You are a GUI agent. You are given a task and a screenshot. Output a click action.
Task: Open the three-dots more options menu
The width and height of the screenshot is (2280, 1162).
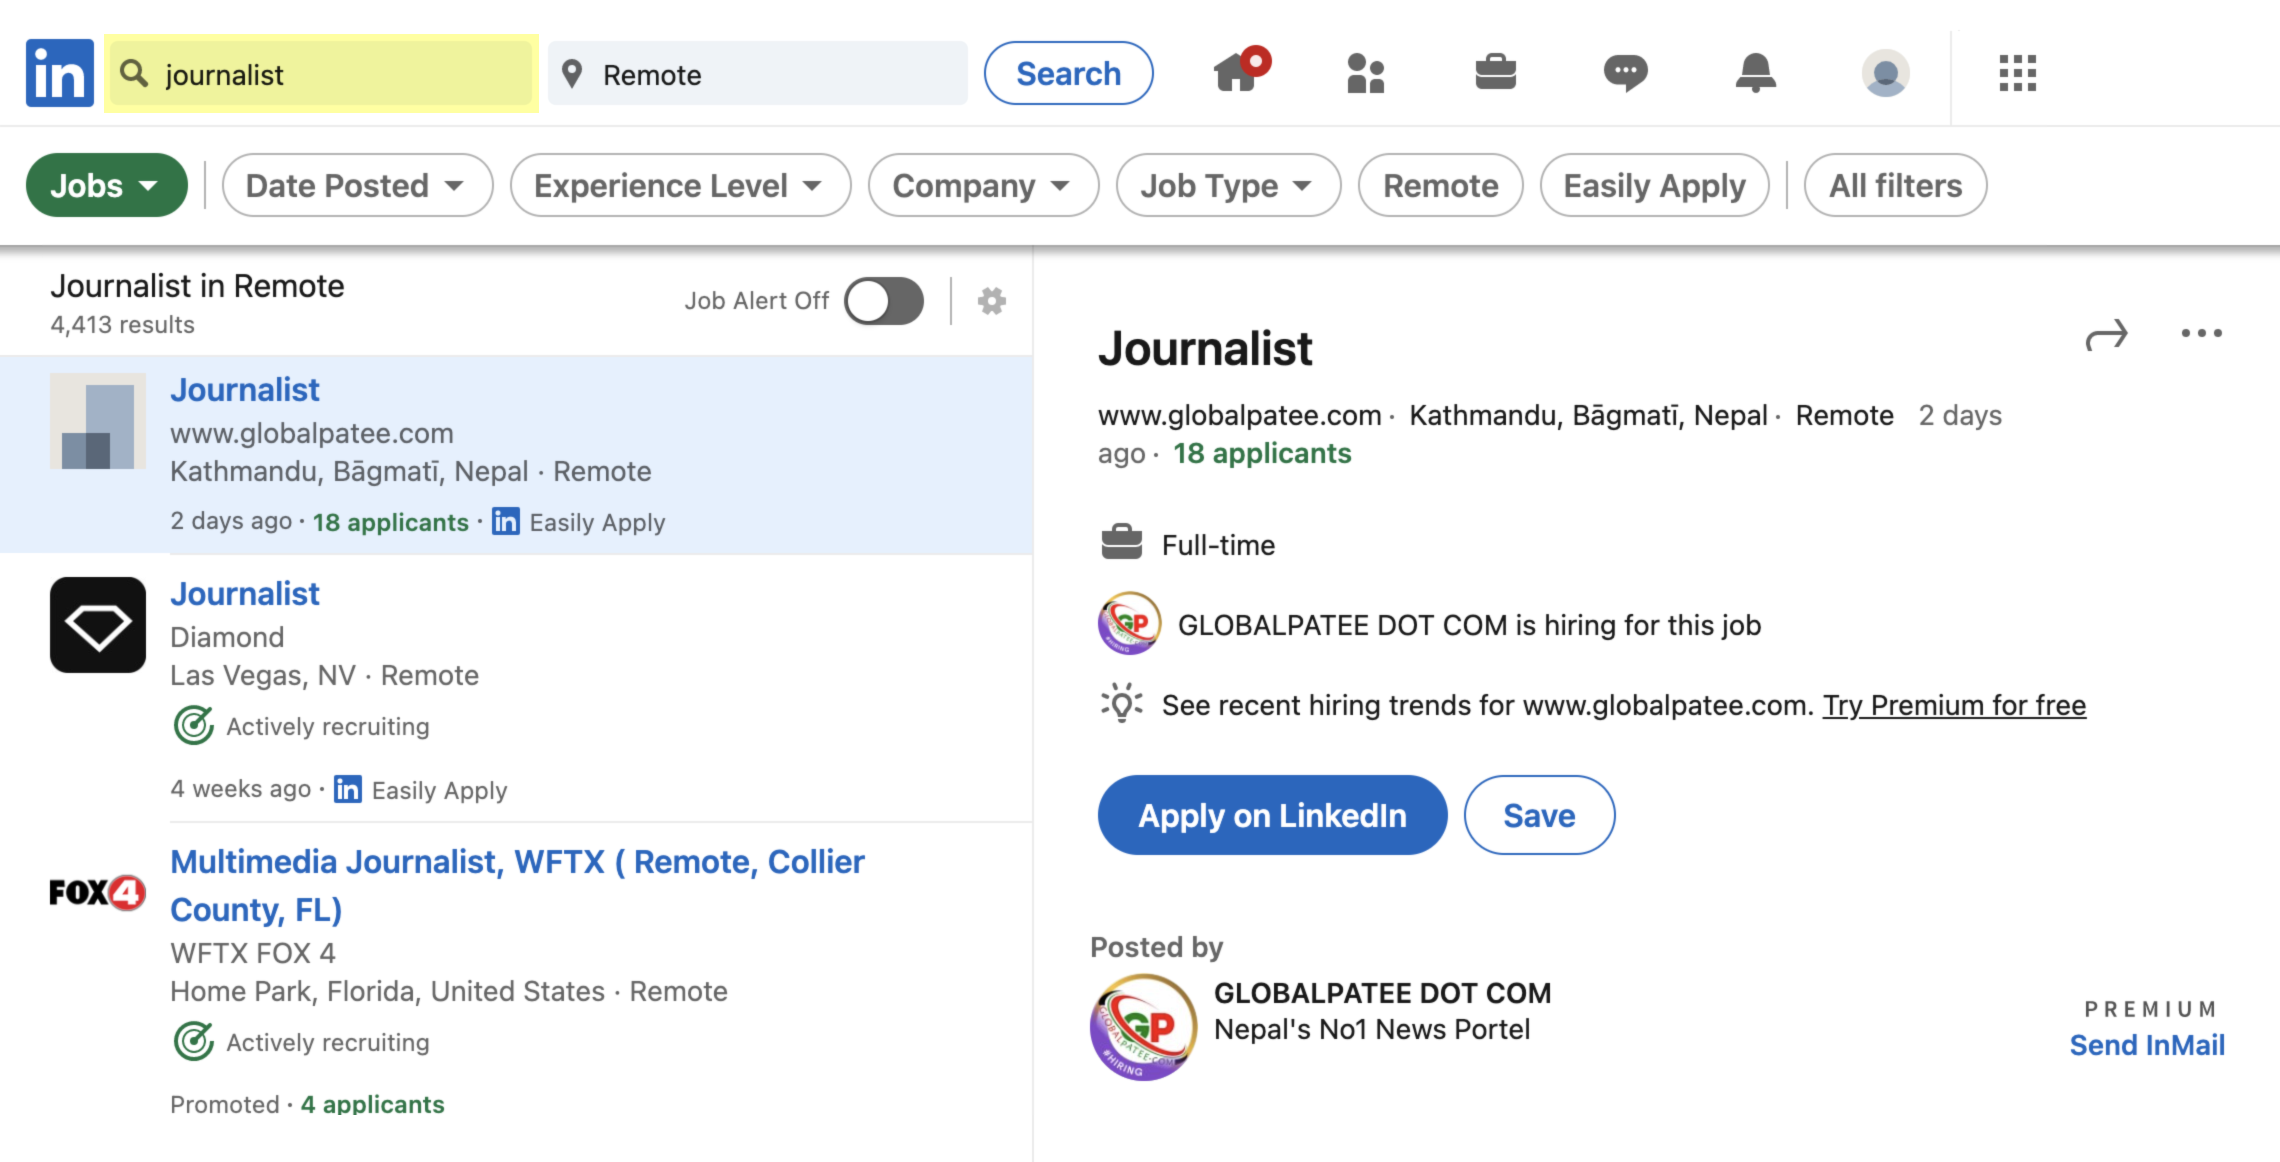coord(2202,333)
